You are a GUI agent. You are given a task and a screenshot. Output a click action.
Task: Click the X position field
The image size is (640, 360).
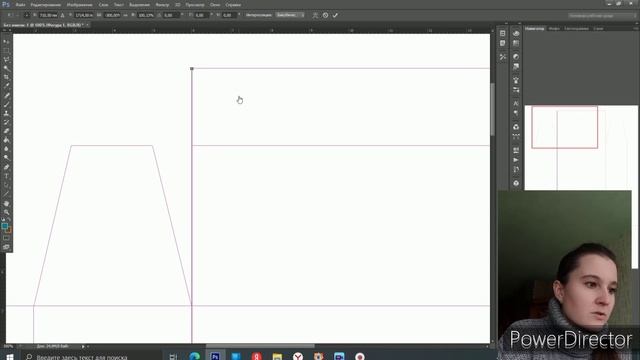(x=48, y=15)
